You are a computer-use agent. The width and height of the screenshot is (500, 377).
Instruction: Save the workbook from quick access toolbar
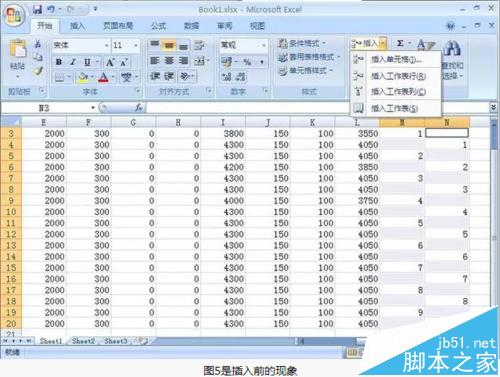click(x=37, y=10)
